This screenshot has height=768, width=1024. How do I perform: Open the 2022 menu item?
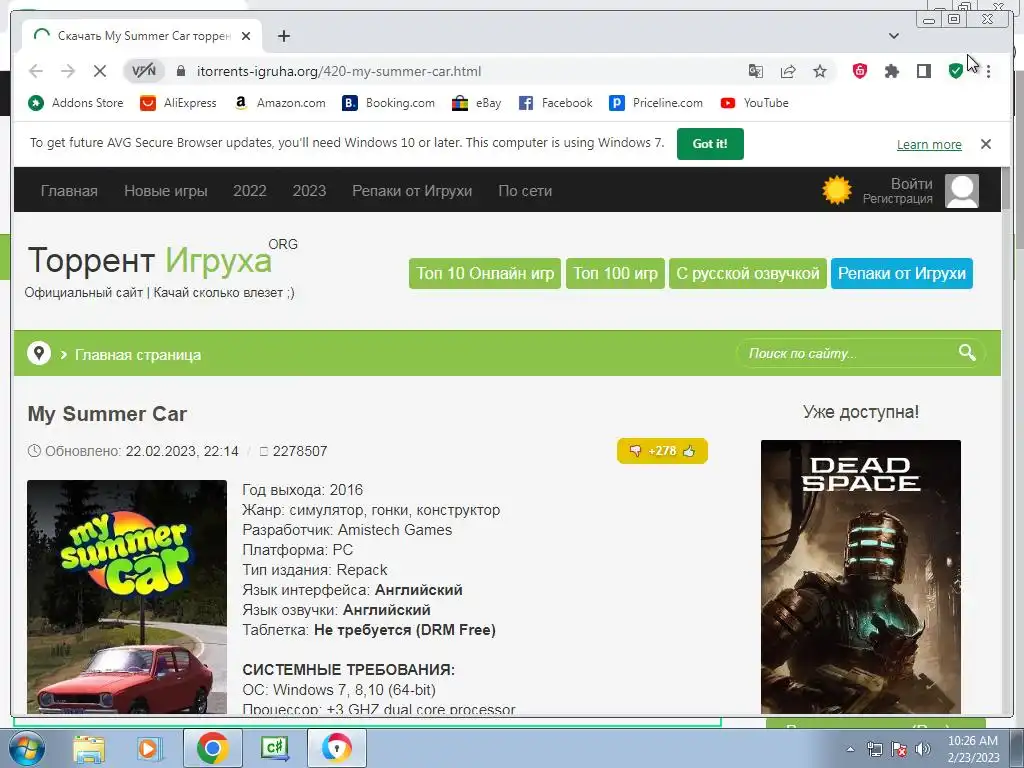[x=249, y=191]
